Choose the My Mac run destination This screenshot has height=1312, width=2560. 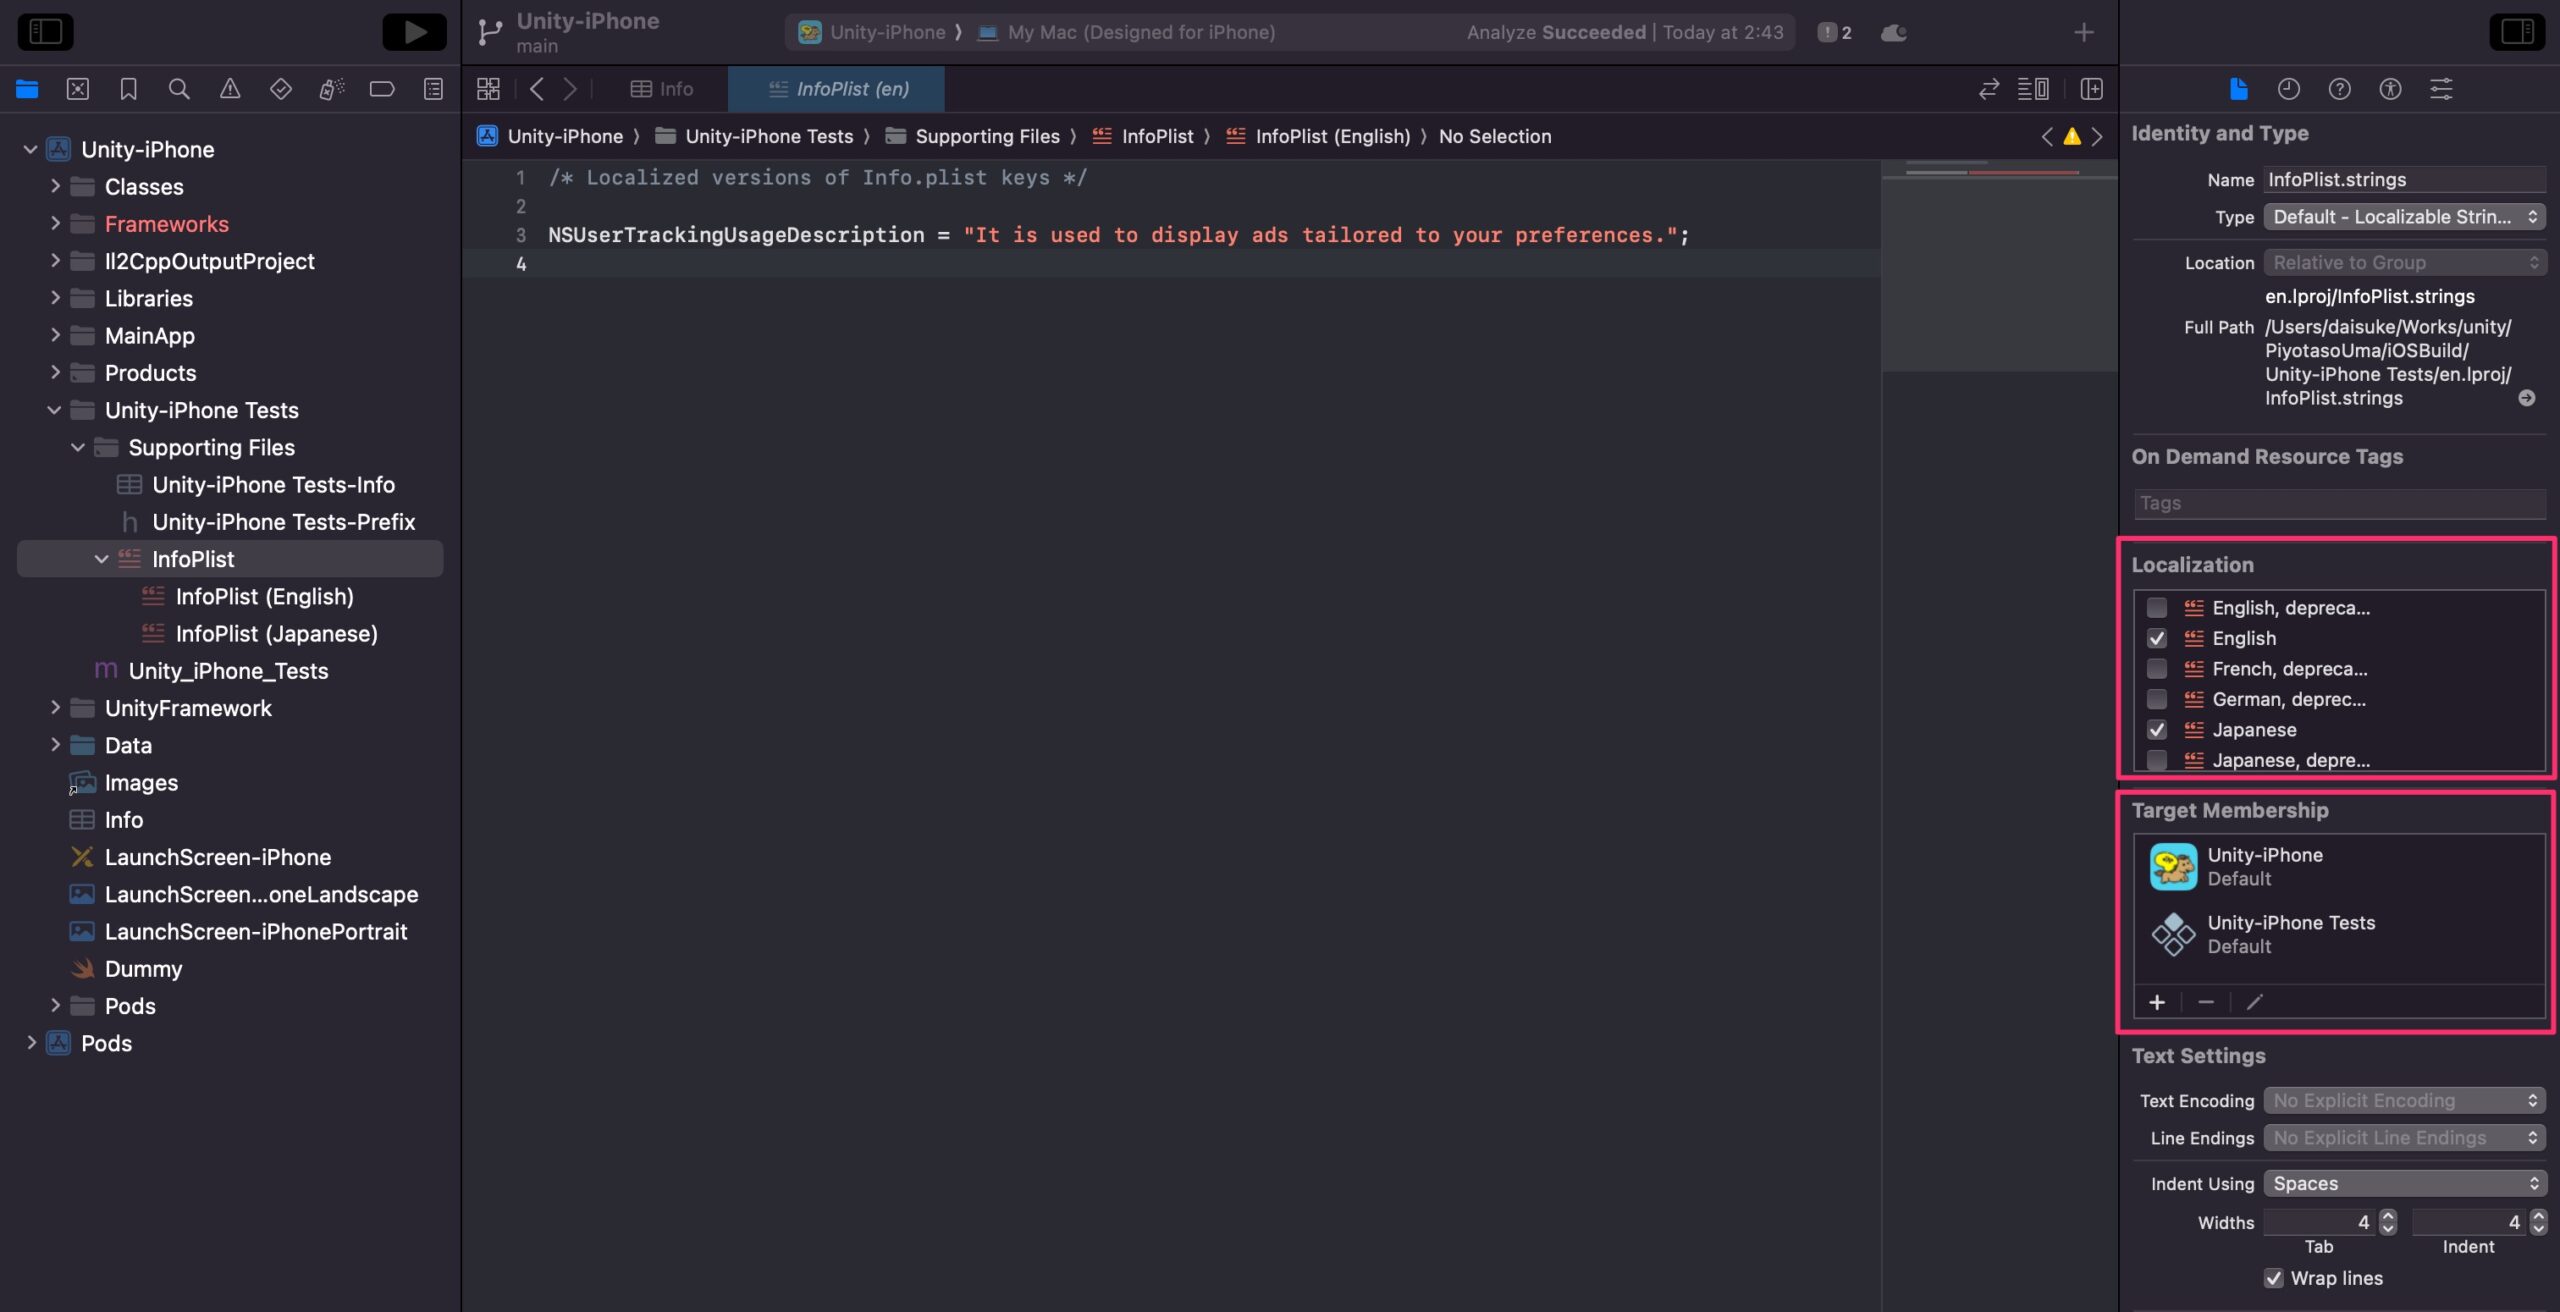click(1127, 32)
